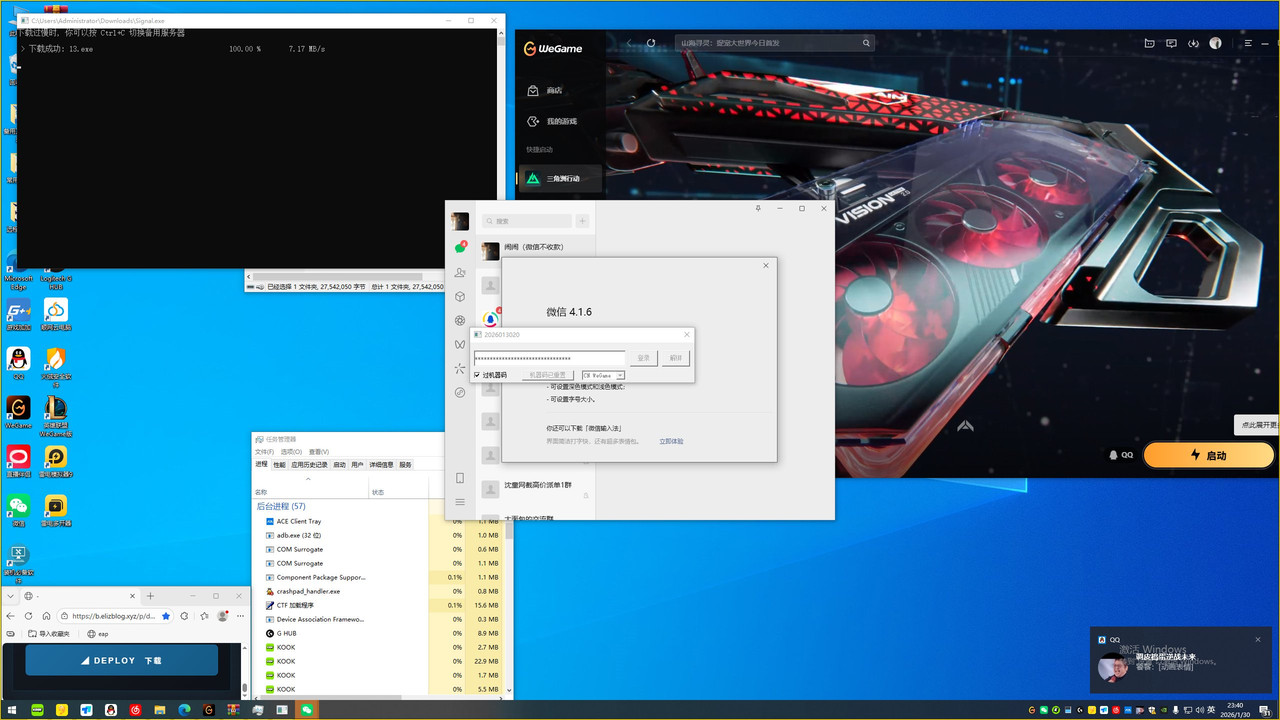1280x720 pixels.
Task: Open the WeGame messages icon
Action: pos(1171,43)
